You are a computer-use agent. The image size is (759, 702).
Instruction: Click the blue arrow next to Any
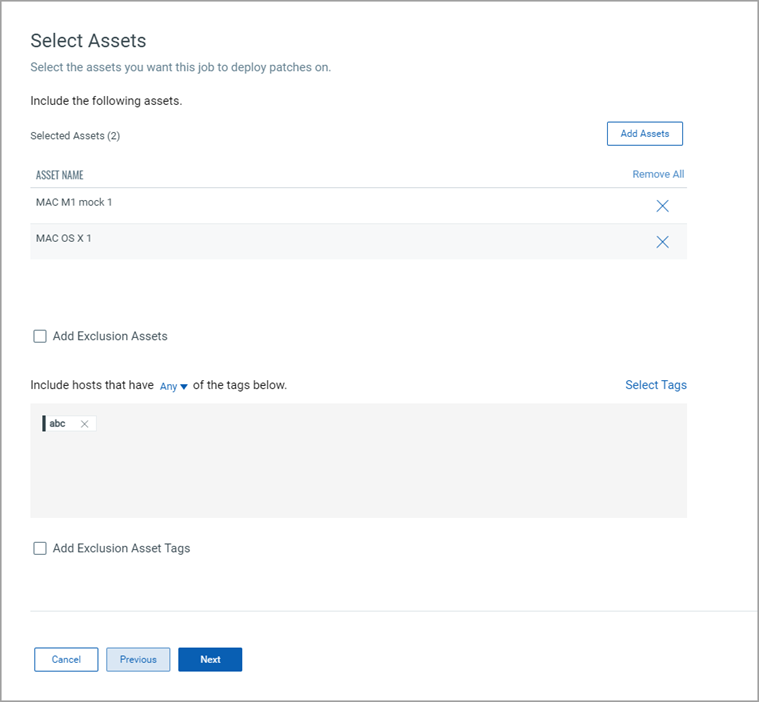pyautogui.click(x=184, y=387)
